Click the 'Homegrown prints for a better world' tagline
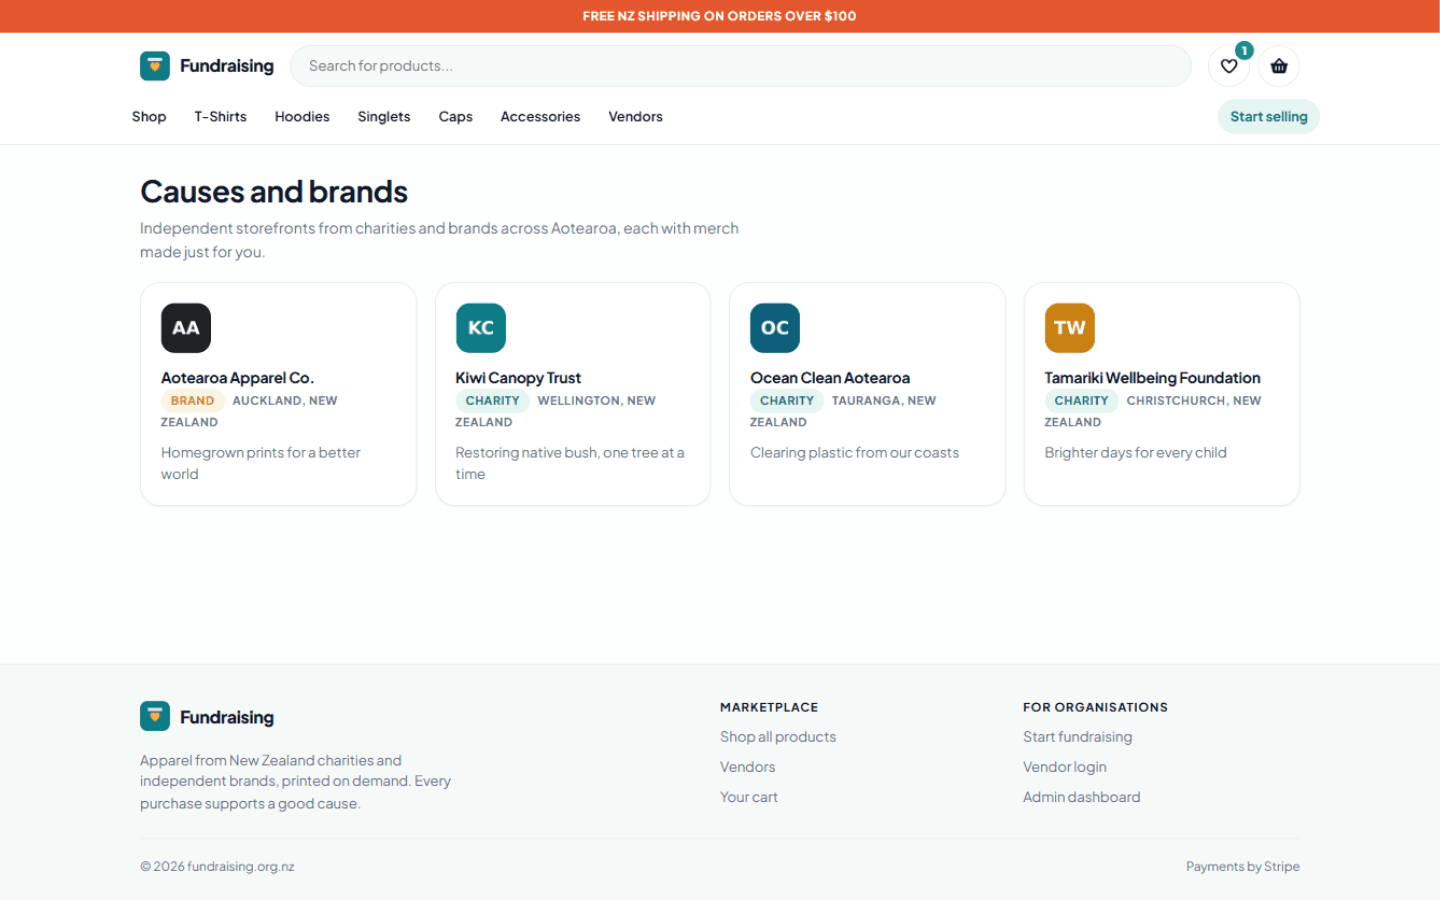The image size is (1440, 900). tap(261, 463)
